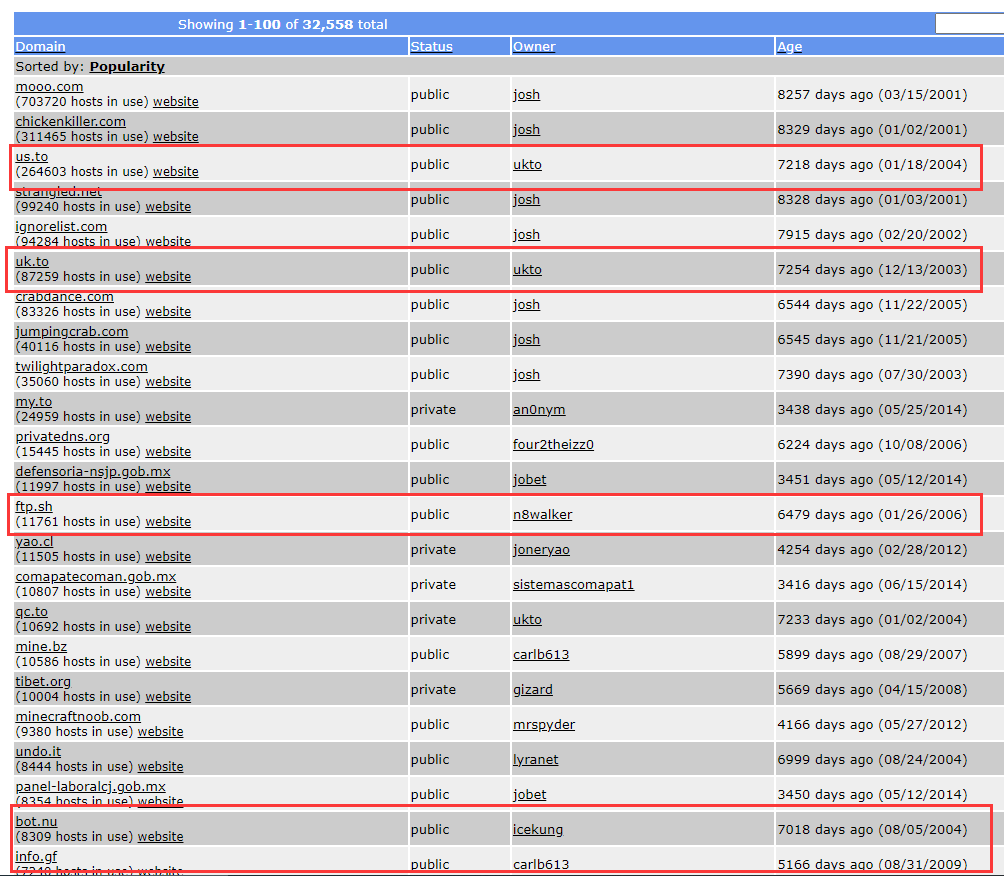The height and width of the screenshot is (876, 1004).
Task: Open the chickenkiller.com domain link
Action: 70,122
